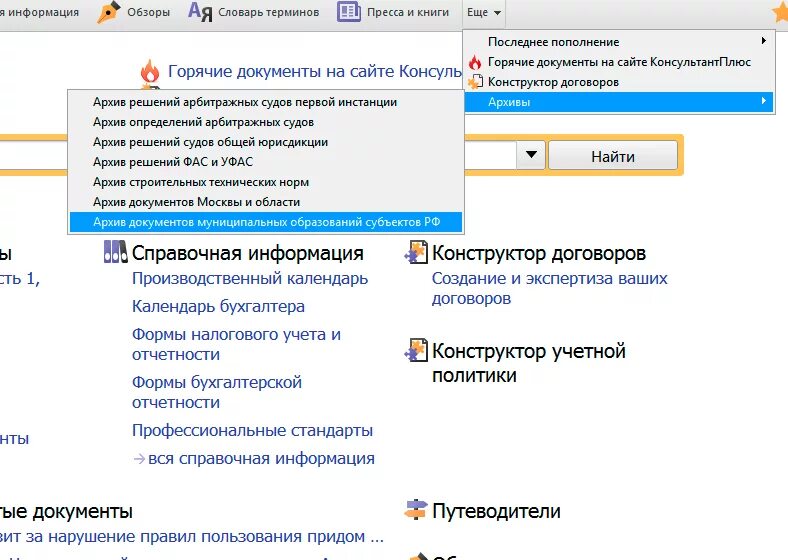
Task: Open Создание и экспертиза ваших договоров link
Action: point(549,288)
